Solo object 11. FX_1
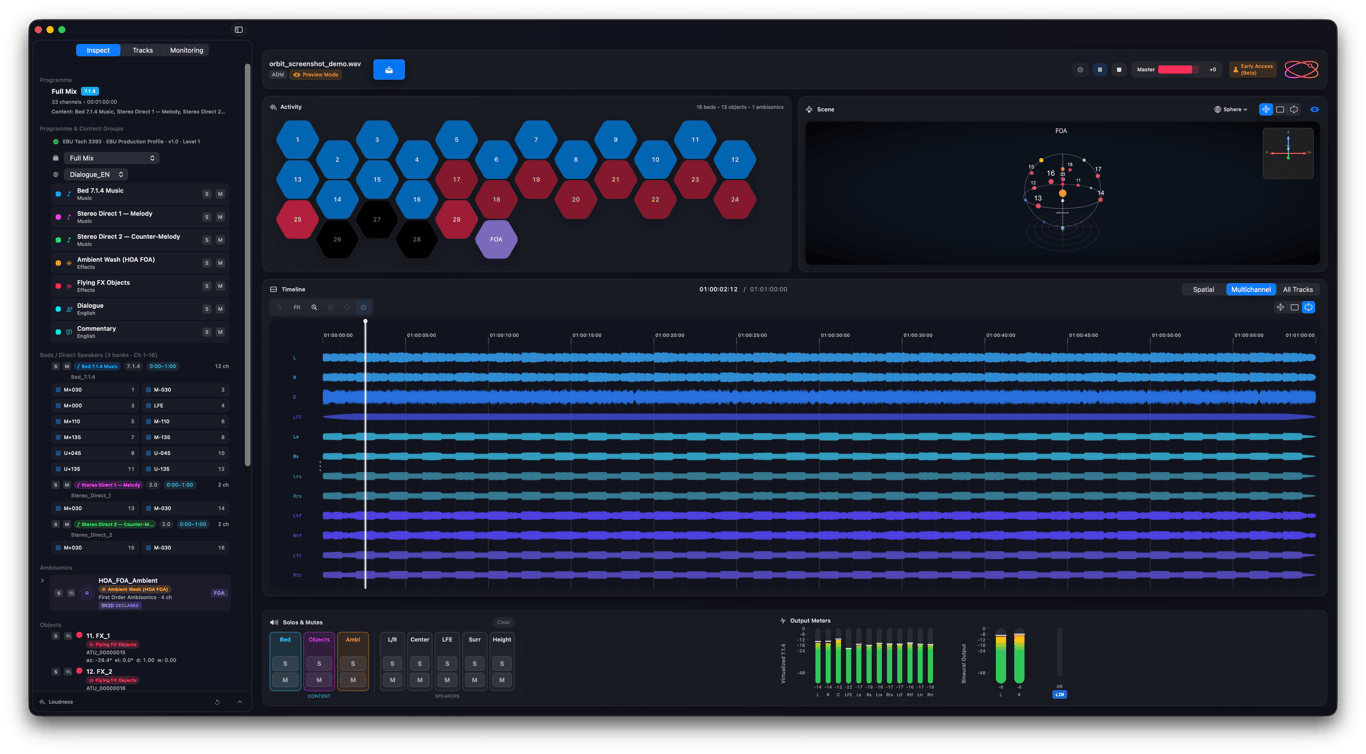Screen dimensions: 1366x754 click(56, 636)
